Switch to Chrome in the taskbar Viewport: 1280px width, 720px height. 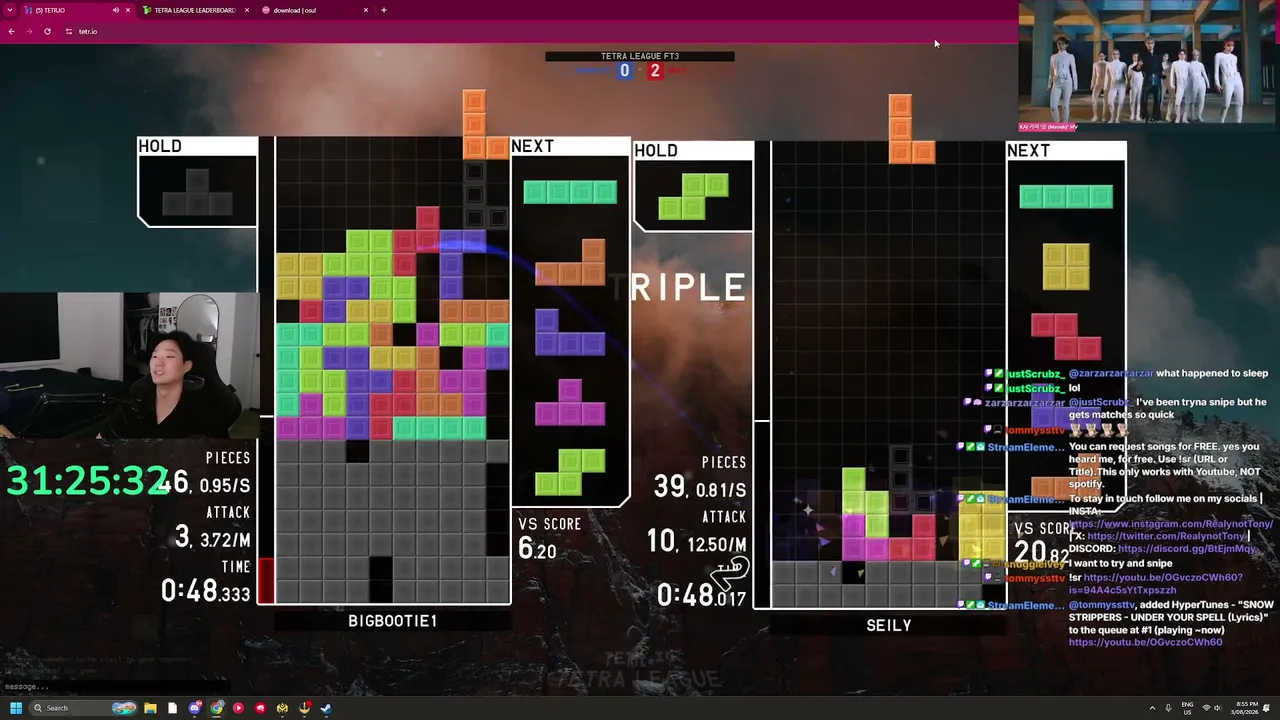217,708
